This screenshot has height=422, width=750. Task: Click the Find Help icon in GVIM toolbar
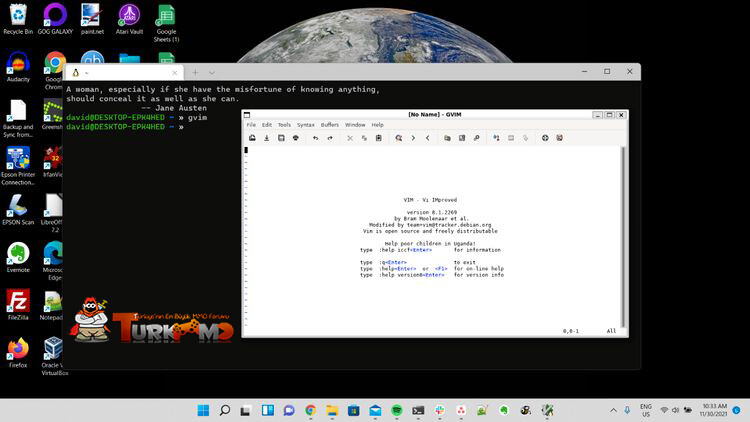[x=560, y=138]
